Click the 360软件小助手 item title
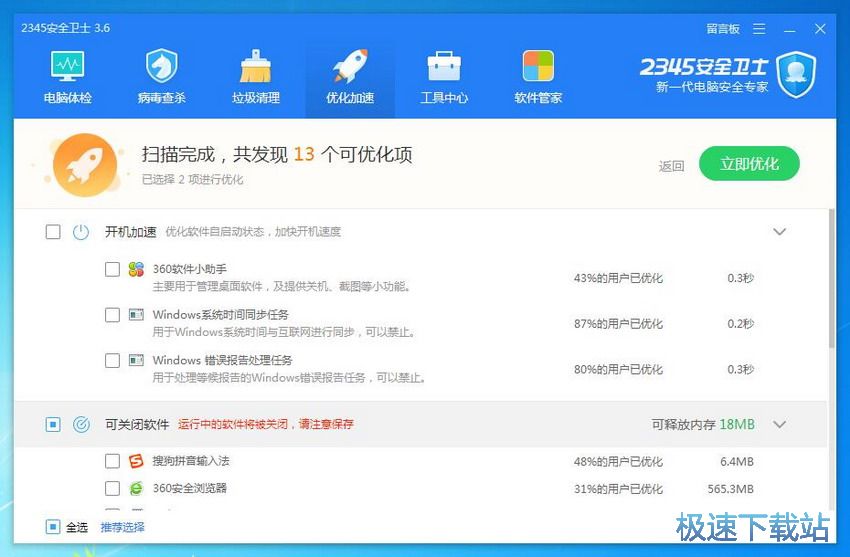This screenshot has width=850, height=557. click(190, 269)
